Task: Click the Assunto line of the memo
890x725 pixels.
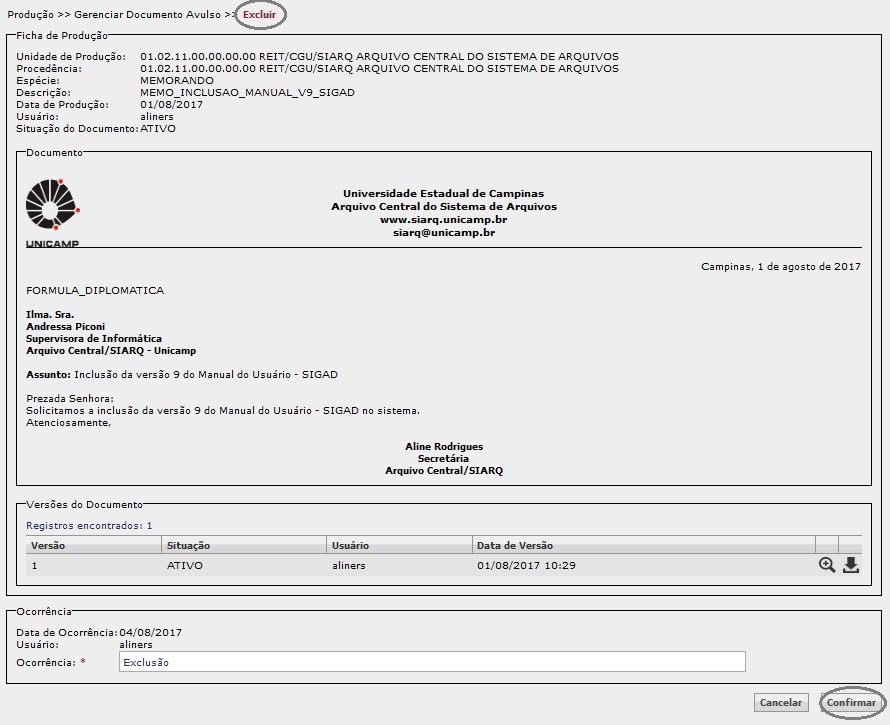Action: tap(182, 375)
